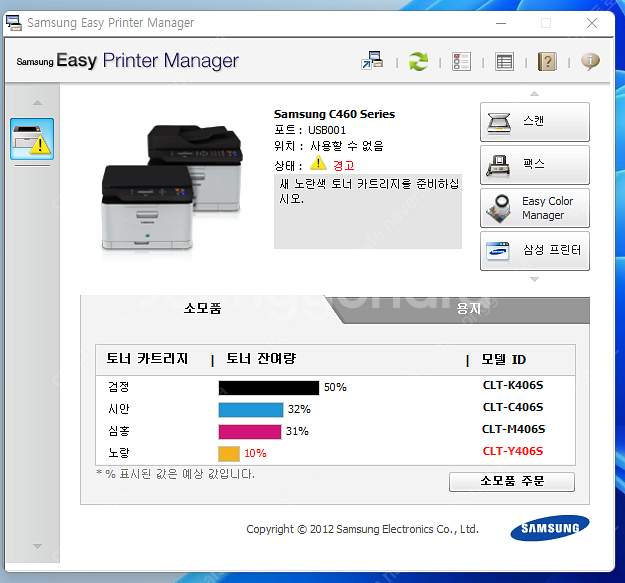
Task: Click the switch to advanced mode icon
Action: 372,61
